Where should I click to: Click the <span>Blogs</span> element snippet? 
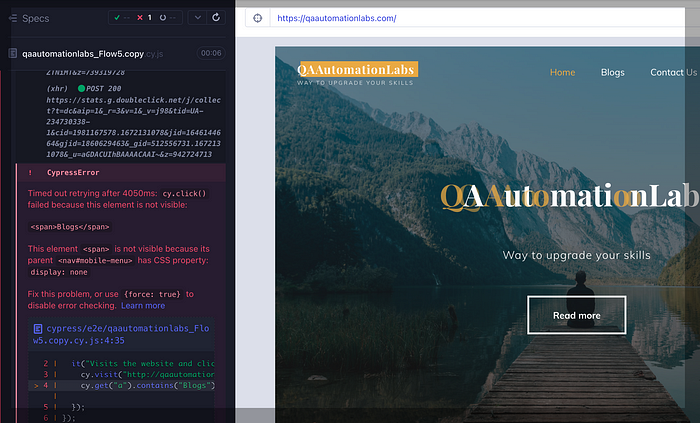point(70,227)
